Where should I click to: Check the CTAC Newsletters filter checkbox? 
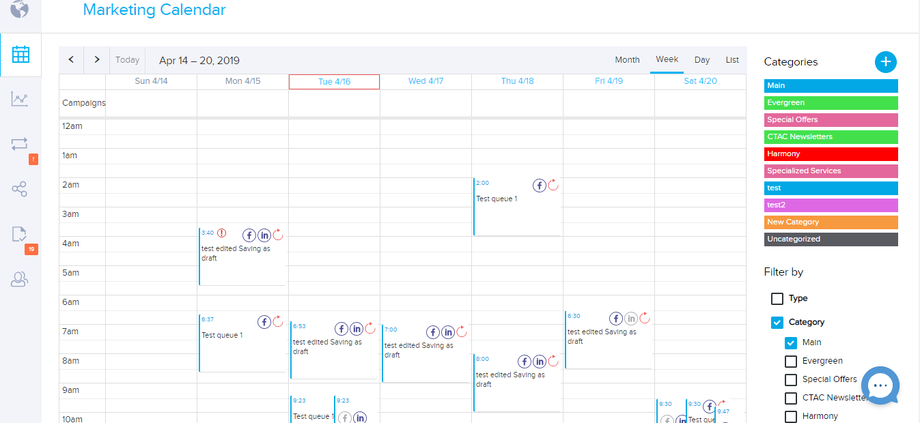[x=791, y=398]
